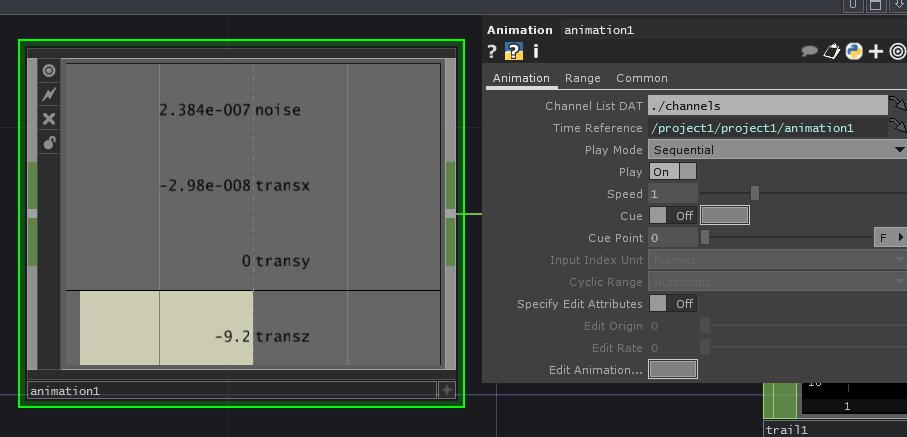The height and width of the screenshot is (437, 907).
Task: Click the lock flag on animation1 node
Action: (x=48, y=143)
